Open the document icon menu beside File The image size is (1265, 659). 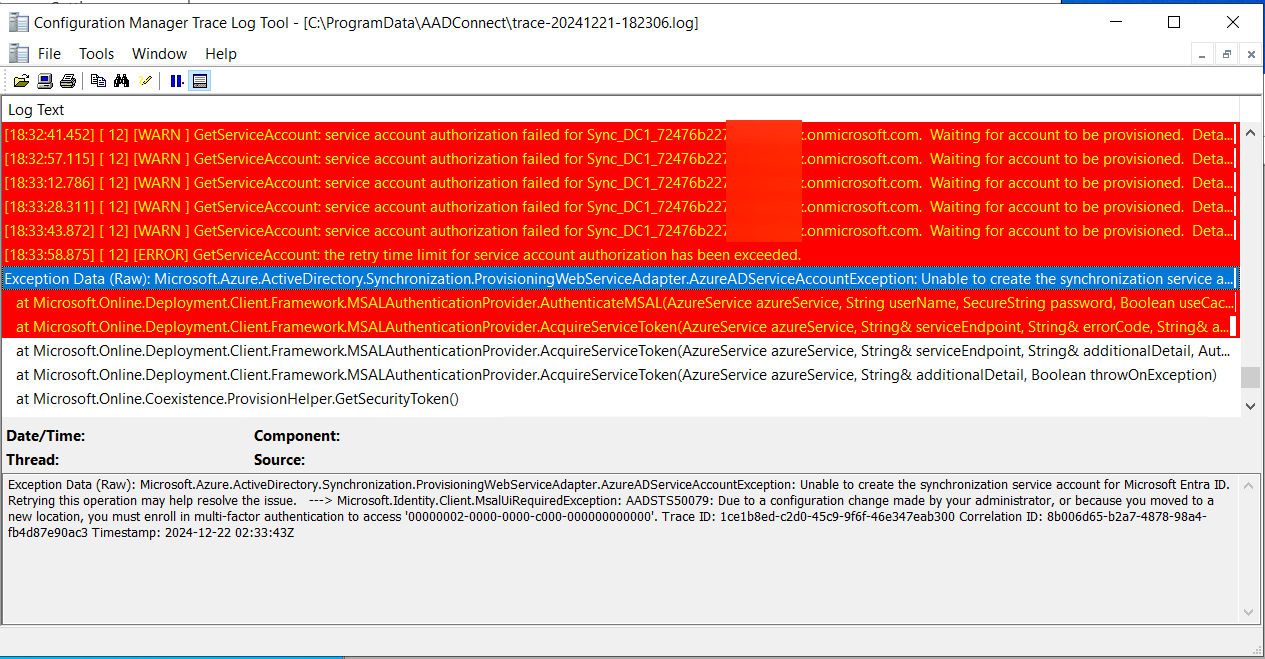click(x=18, y=54)
